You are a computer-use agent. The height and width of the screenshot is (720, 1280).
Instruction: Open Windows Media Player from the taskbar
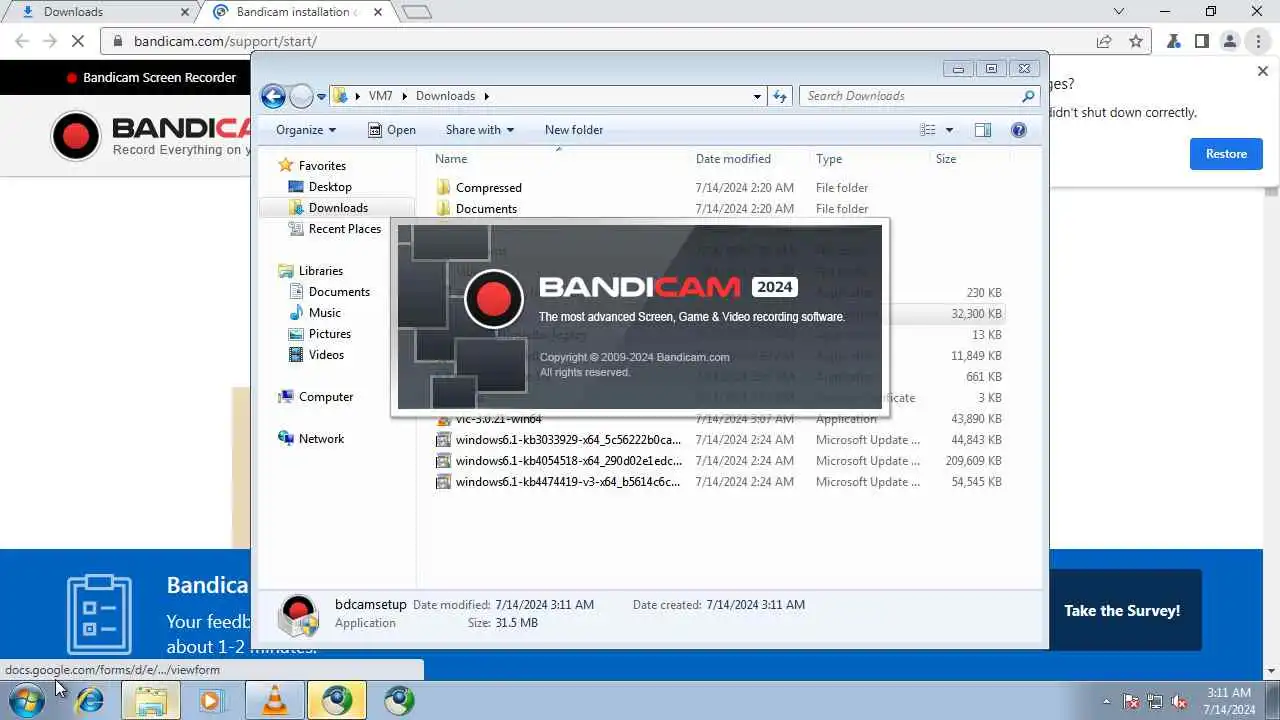[213, 700]
